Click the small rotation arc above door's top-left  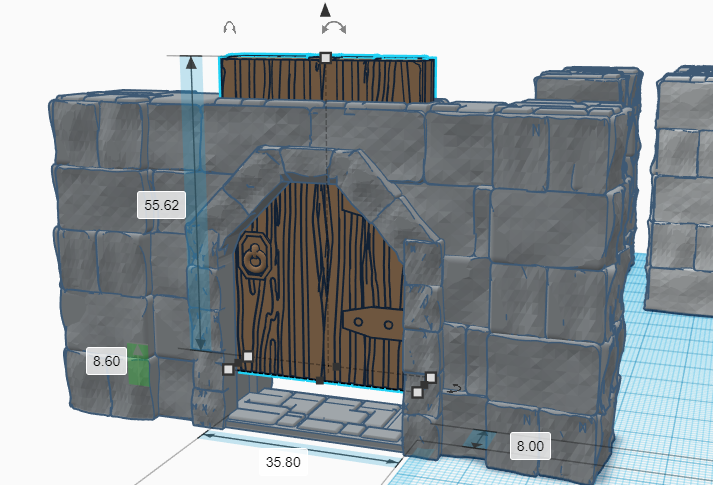229,28
